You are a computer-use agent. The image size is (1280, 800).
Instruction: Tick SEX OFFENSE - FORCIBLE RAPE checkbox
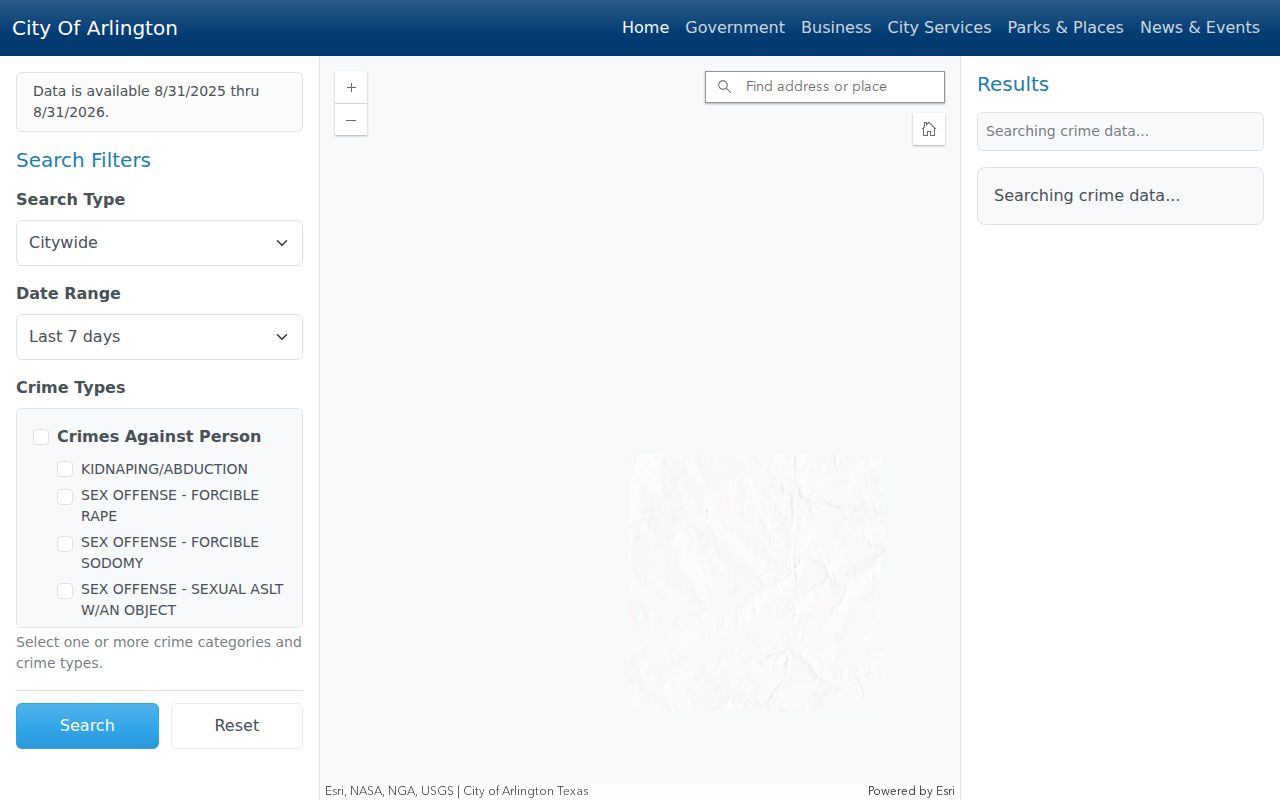(65, 496)
